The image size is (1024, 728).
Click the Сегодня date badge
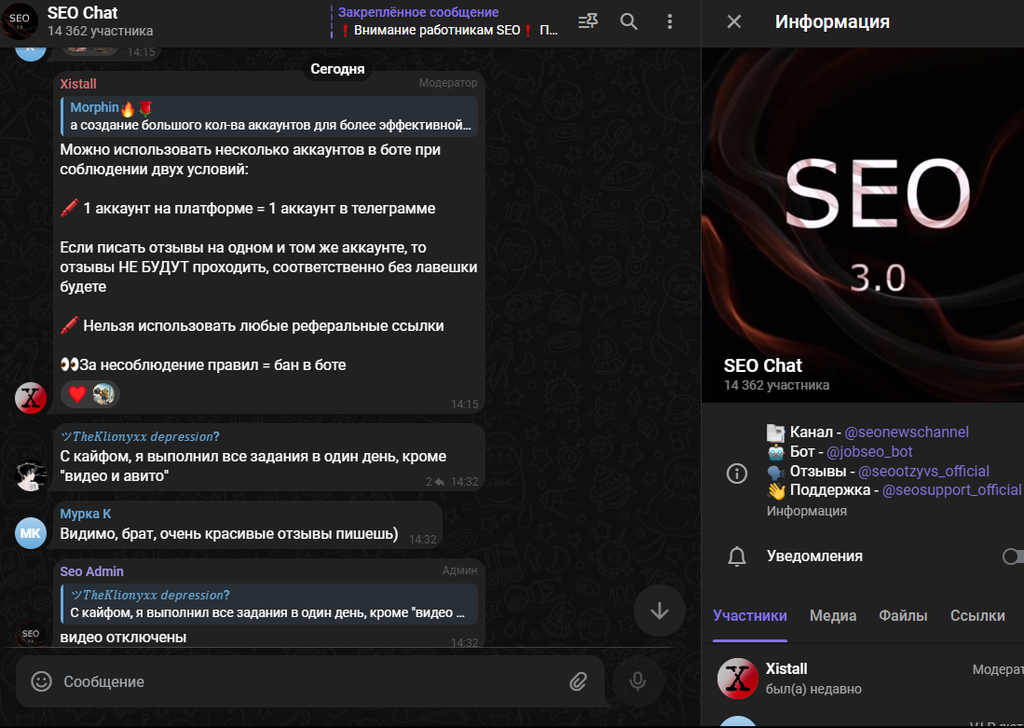pyautogui.click(x=338, y=69)
